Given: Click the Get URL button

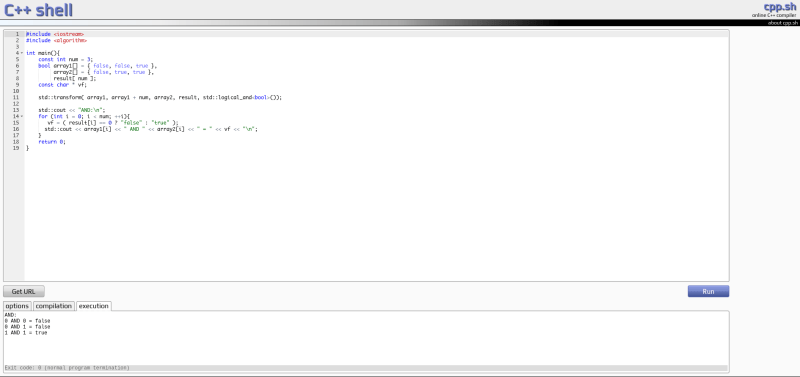Looking at the screenshot, I should click(23, 291).
